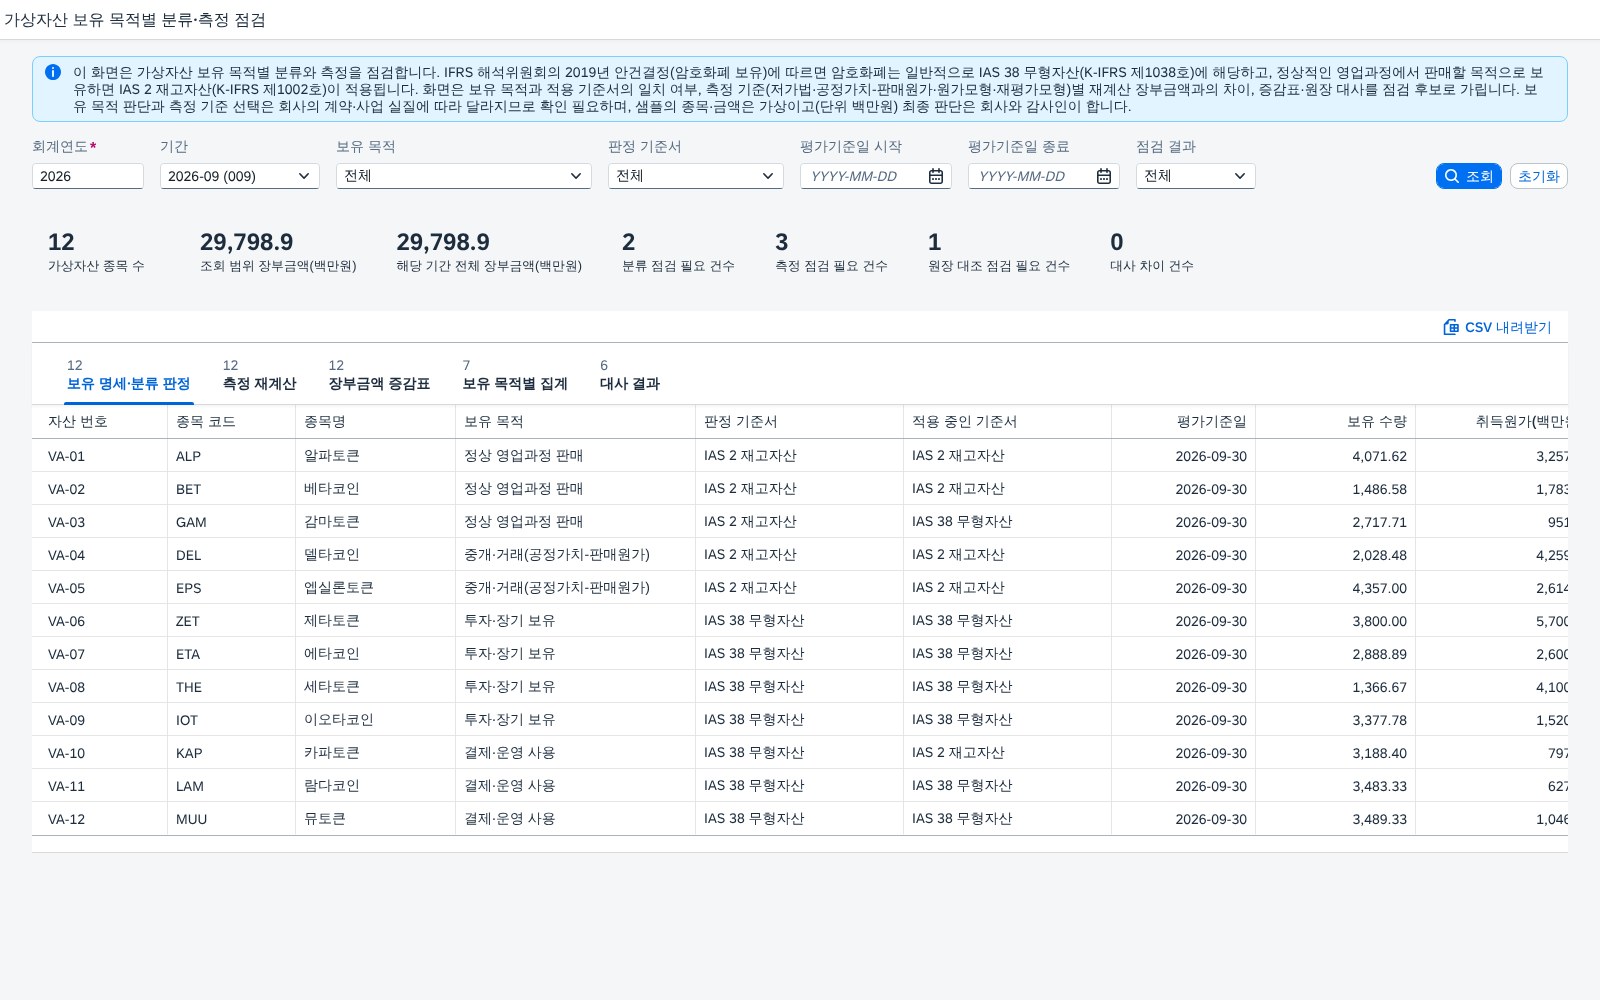
Task: Click the 가상자산 종목 수 KPI value 12
Action: (61, 242)
